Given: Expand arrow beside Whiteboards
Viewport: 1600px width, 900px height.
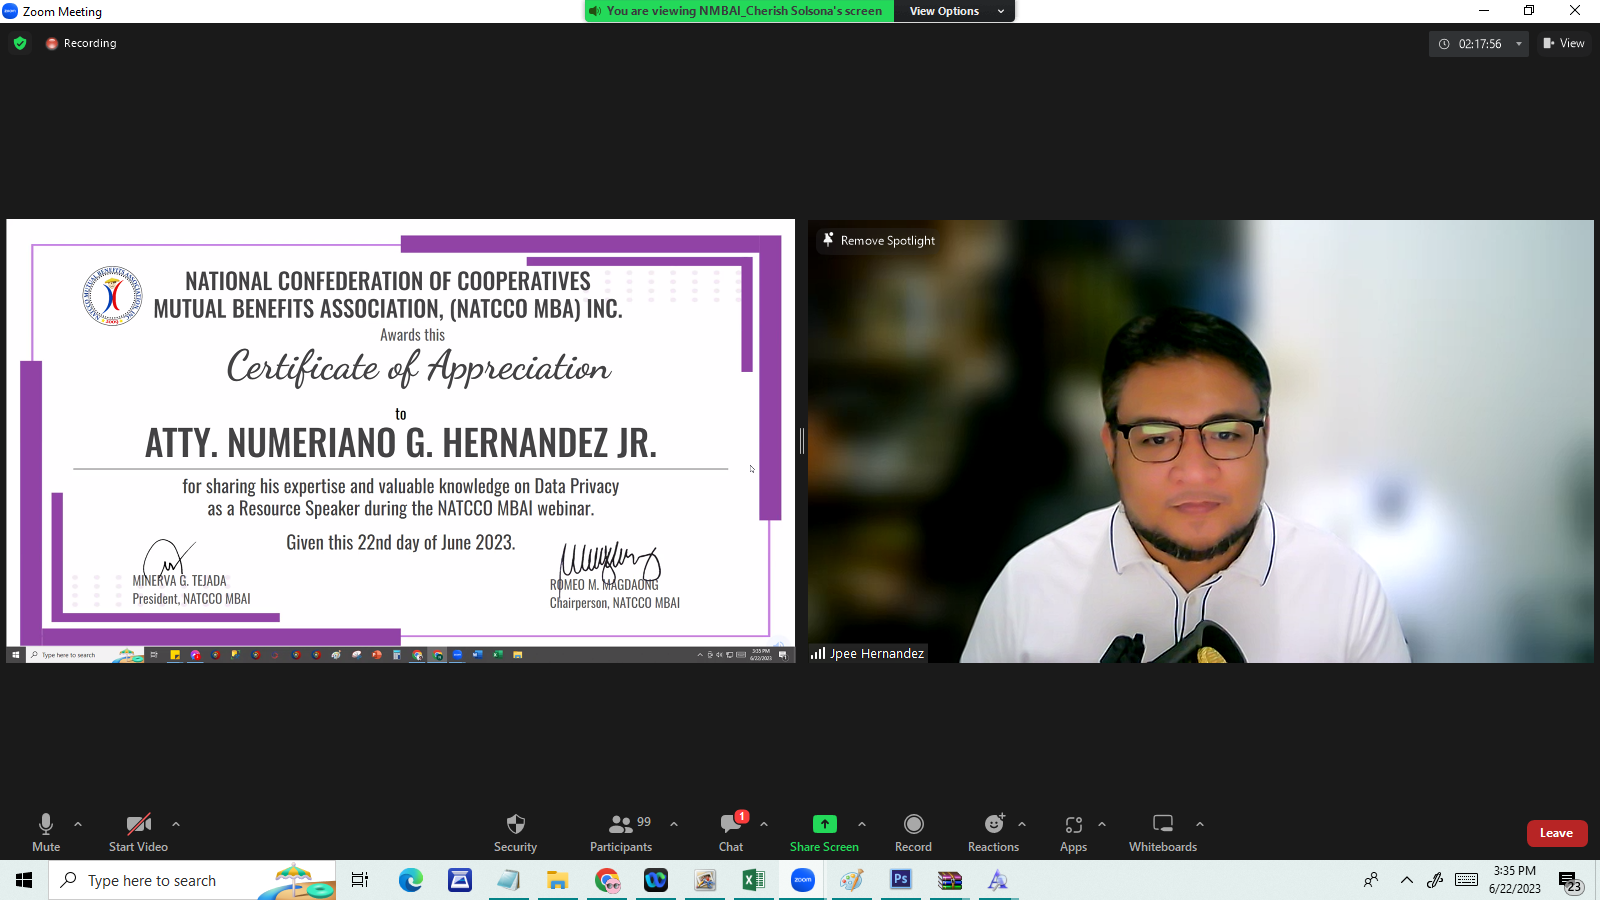Looking at the screenshot, I should point(1200,824).
